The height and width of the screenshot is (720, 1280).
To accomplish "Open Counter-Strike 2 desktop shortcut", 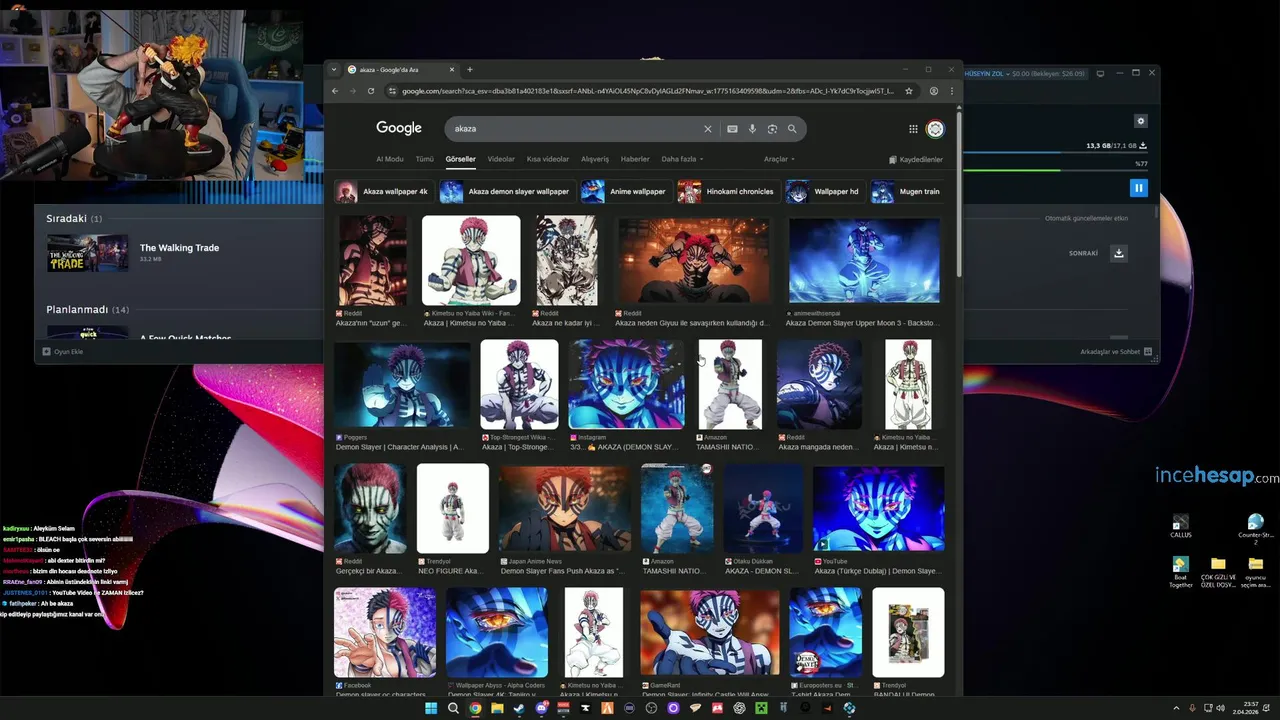I will [1255, 528].
